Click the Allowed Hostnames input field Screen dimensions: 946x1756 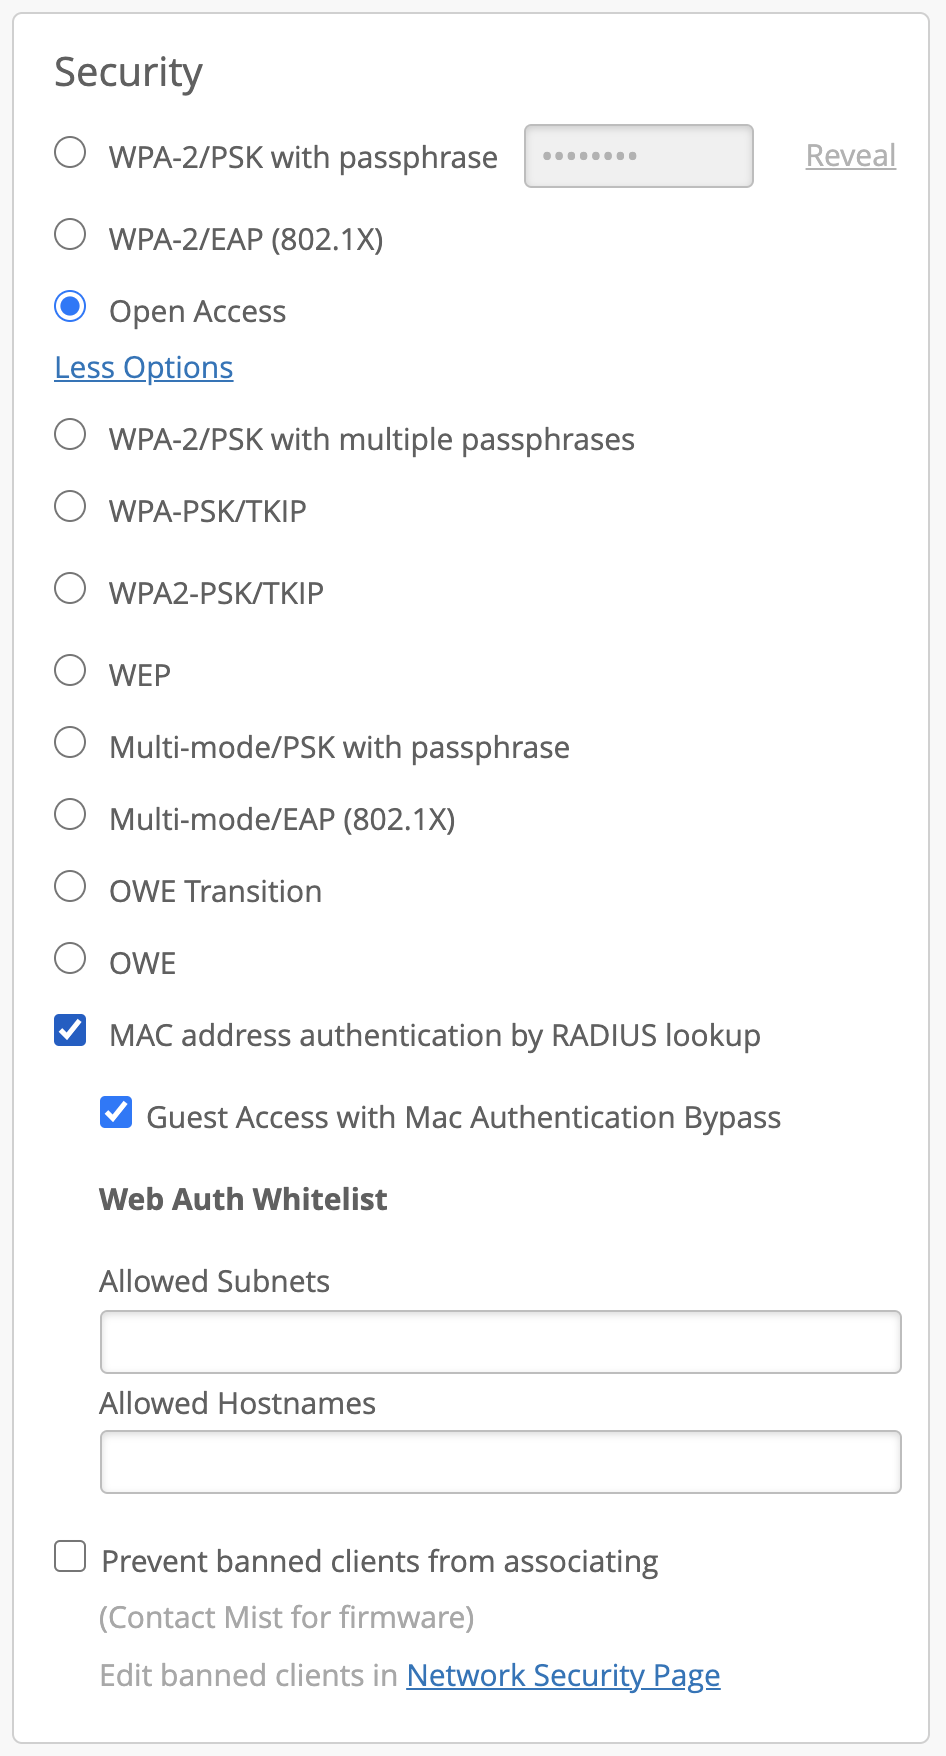click(500, 1462)
